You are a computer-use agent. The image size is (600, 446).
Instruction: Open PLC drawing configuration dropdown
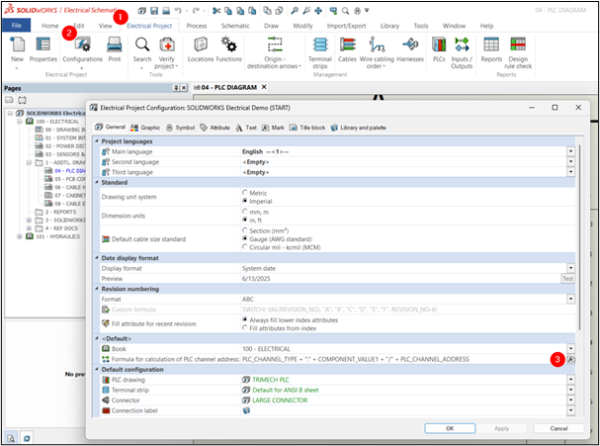(571, 380)
